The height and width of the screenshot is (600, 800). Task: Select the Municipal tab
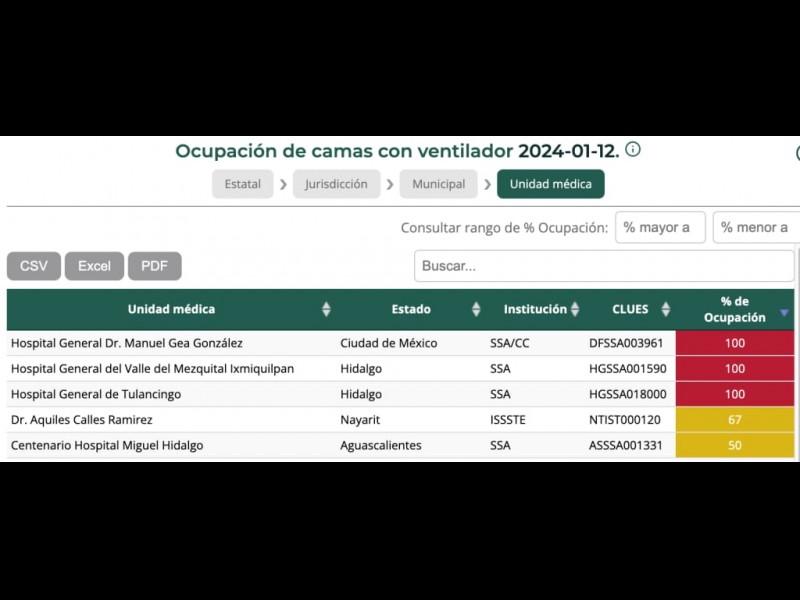click(x=438, y=184)
